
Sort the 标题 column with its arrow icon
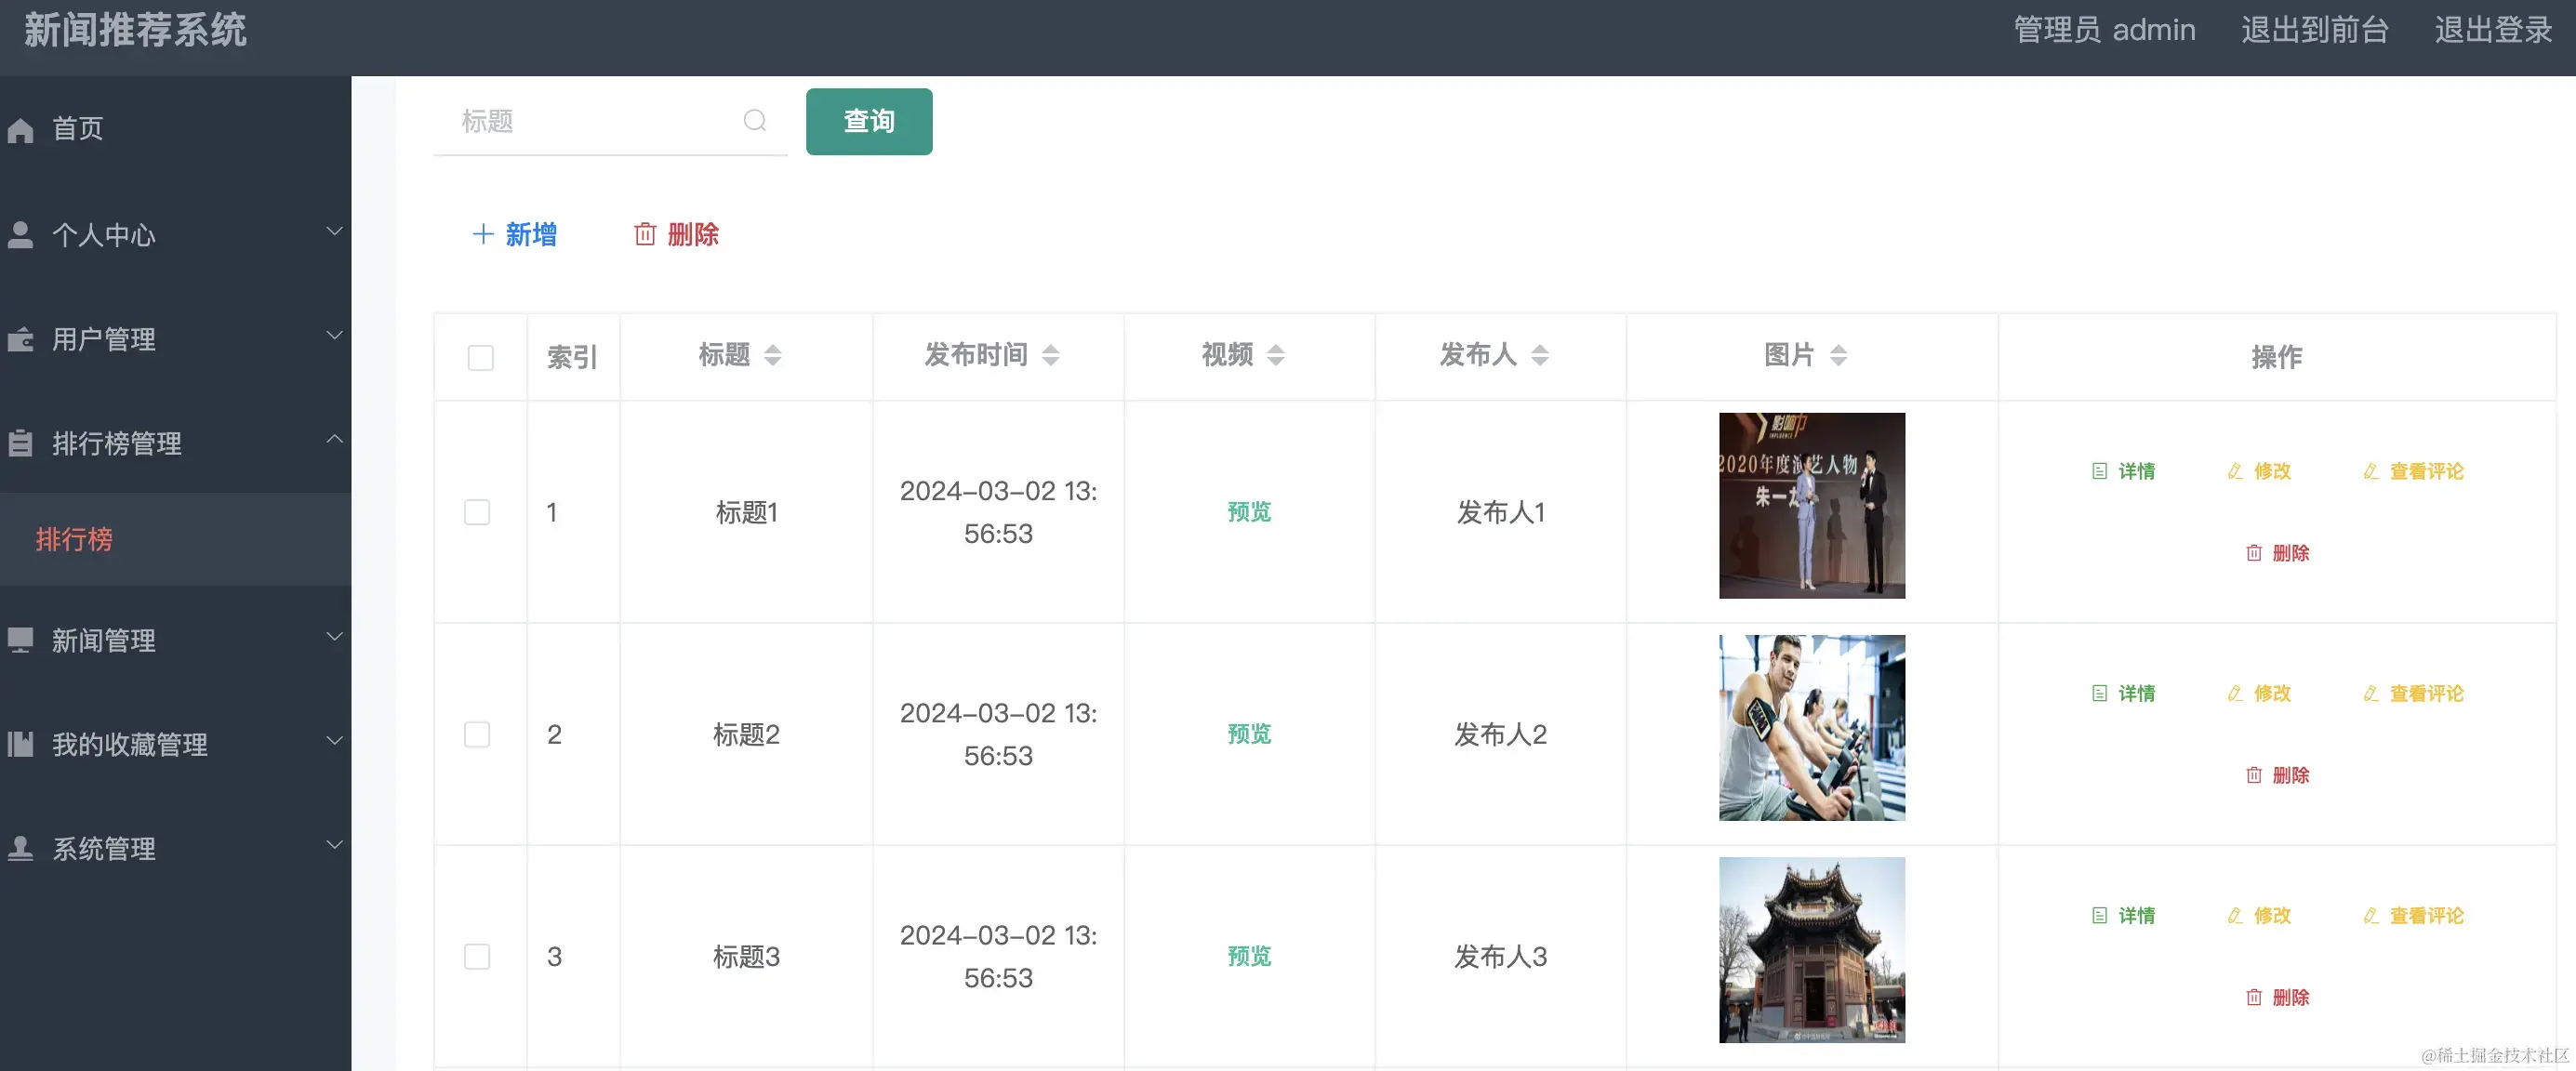[772, 355]
